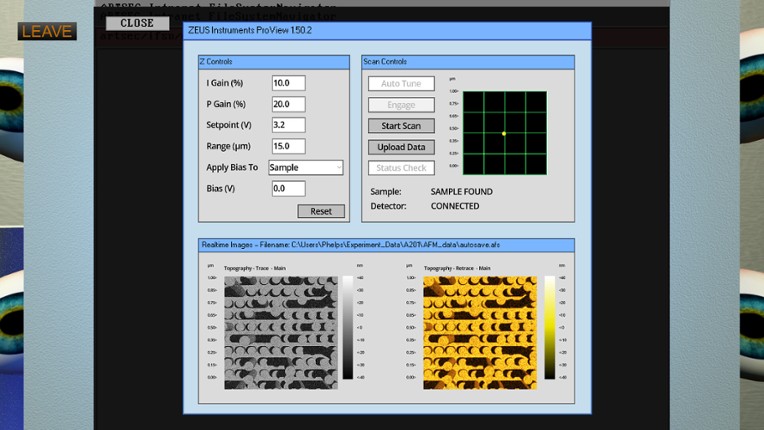Click the yellow dot in scan grid
764x430 pixels.
click(x=504, y=133)
